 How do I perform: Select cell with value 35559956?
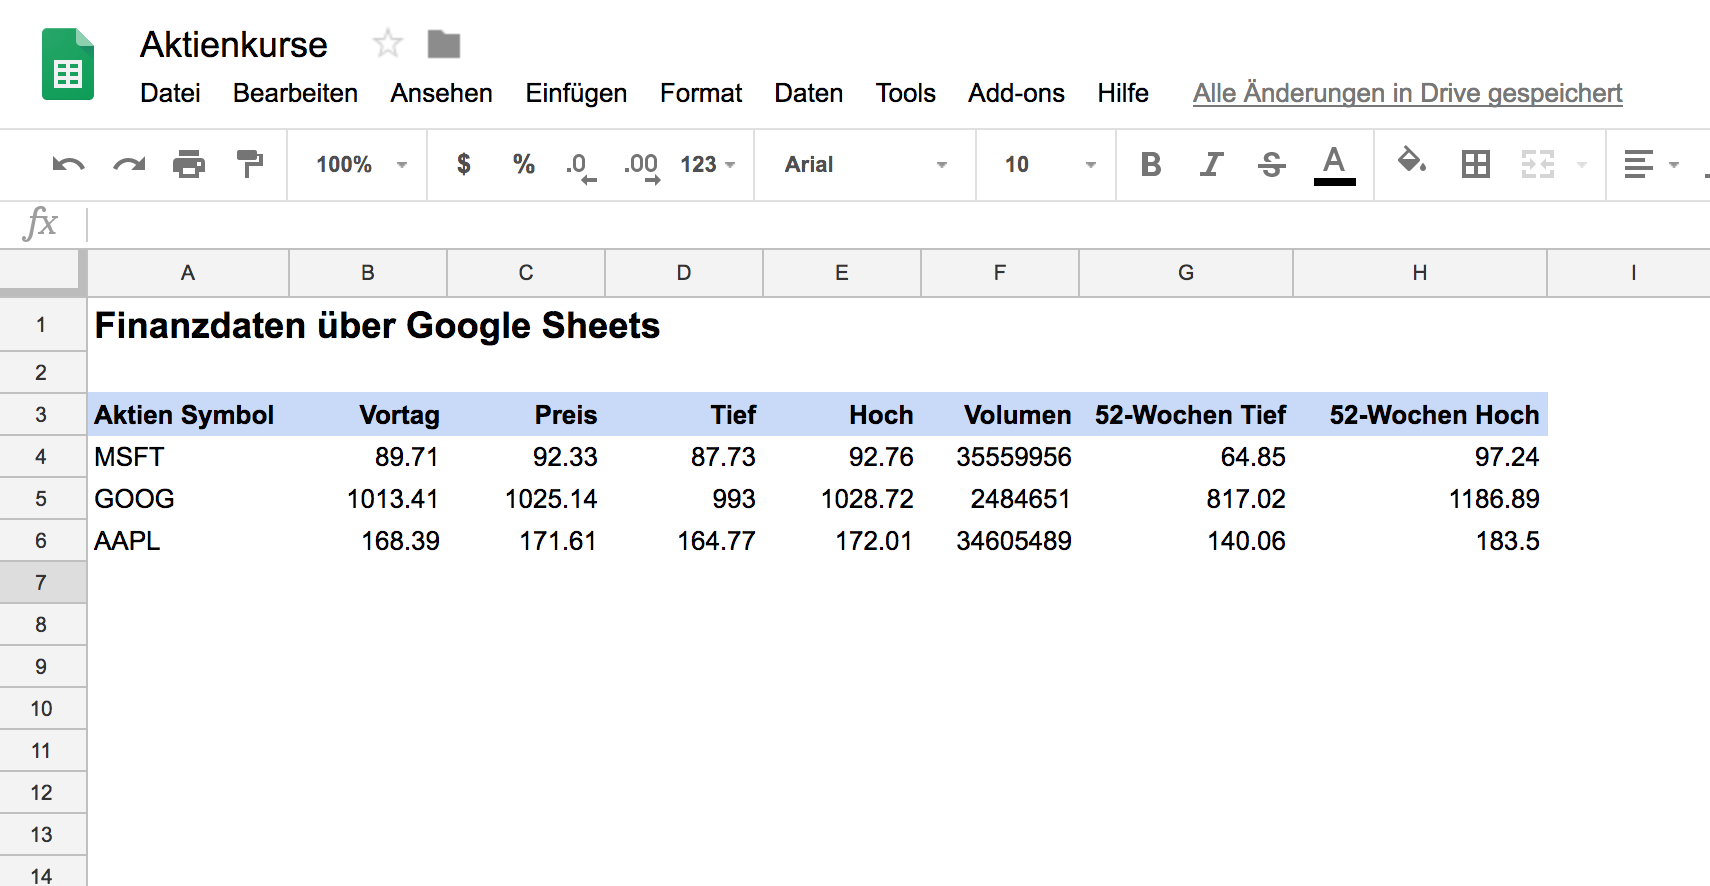click(x=1000, y=456)
